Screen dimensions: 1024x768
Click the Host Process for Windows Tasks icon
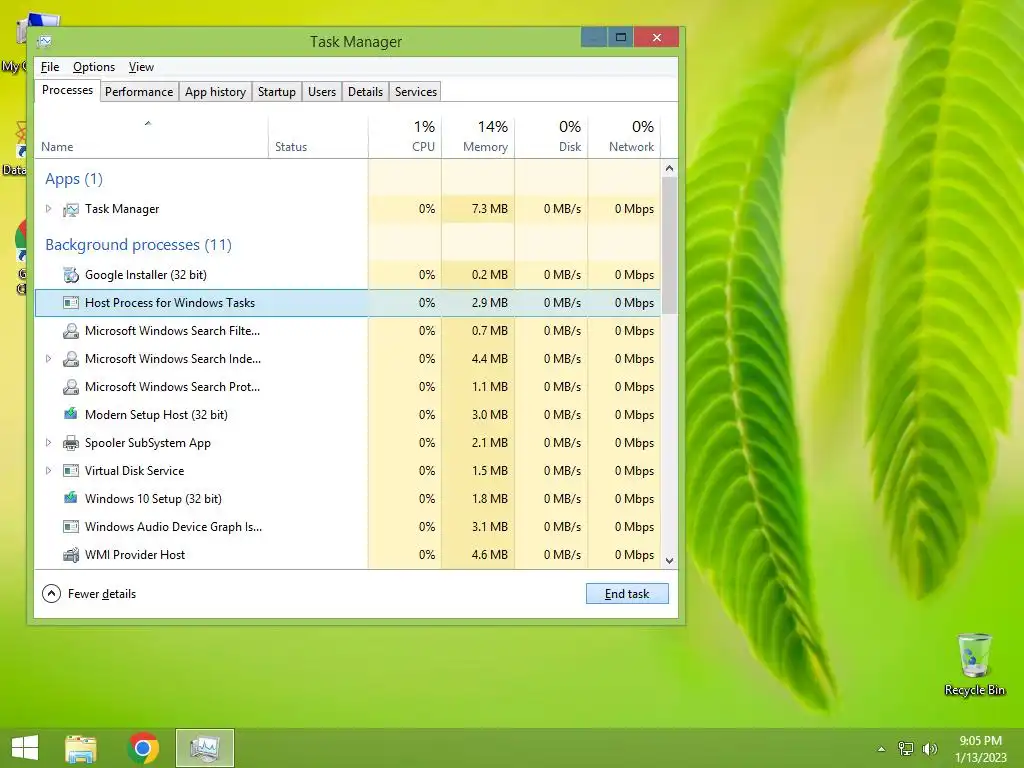tap(71, 303)
